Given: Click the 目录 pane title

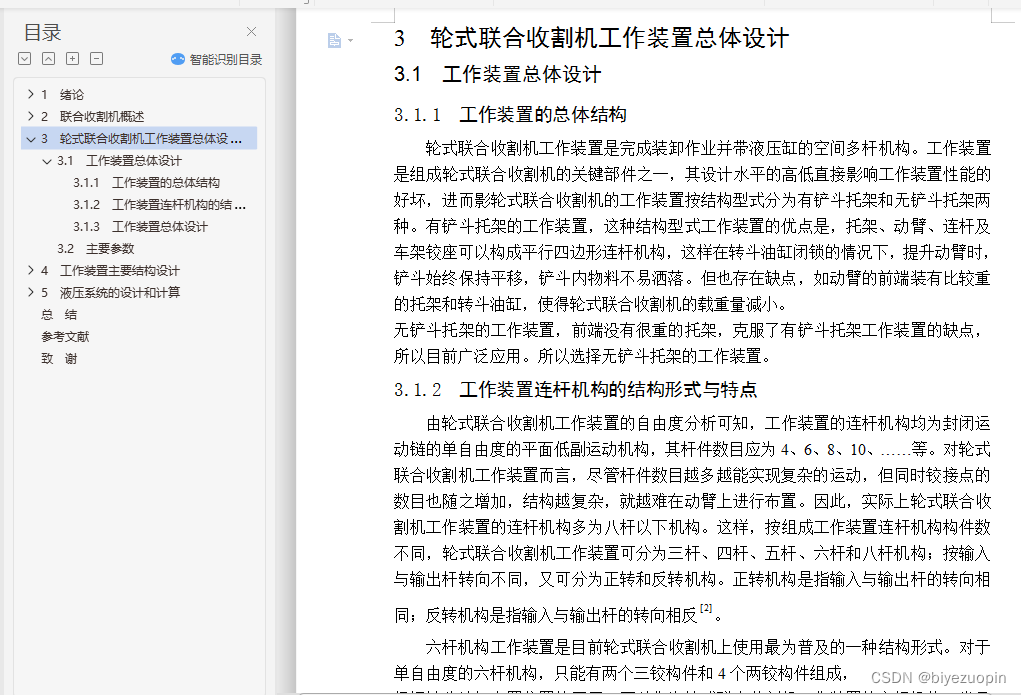Looking at the screenshot, I should click(x=42, y=32).
